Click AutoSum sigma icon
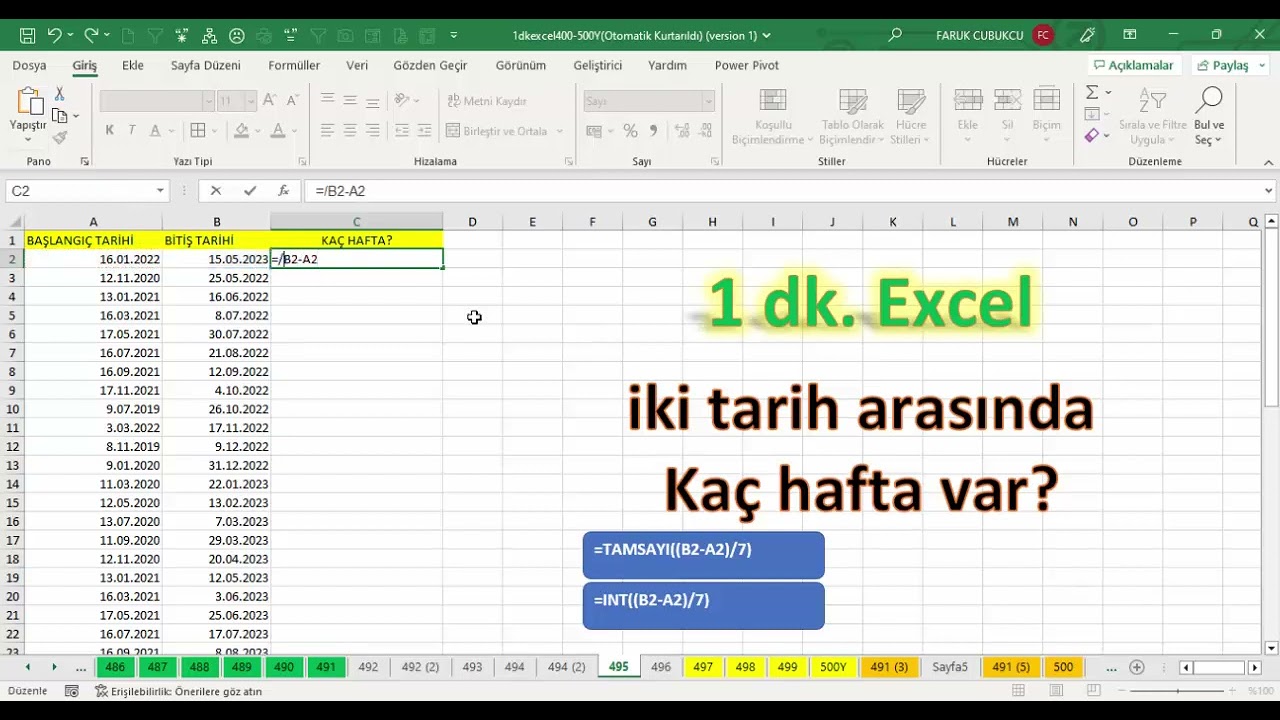1280x720 pixels. click(x=1092, y=92)
